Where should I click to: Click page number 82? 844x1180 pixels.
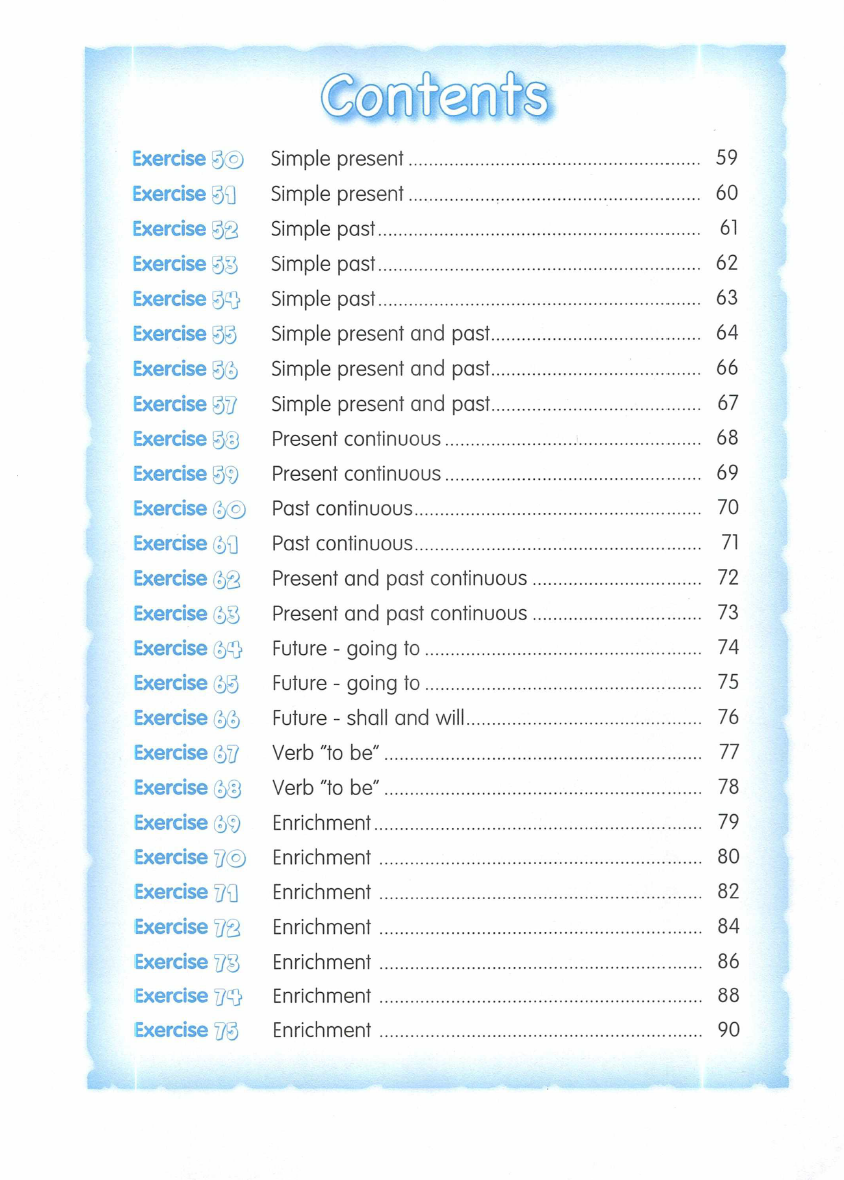tap(728, 892)
